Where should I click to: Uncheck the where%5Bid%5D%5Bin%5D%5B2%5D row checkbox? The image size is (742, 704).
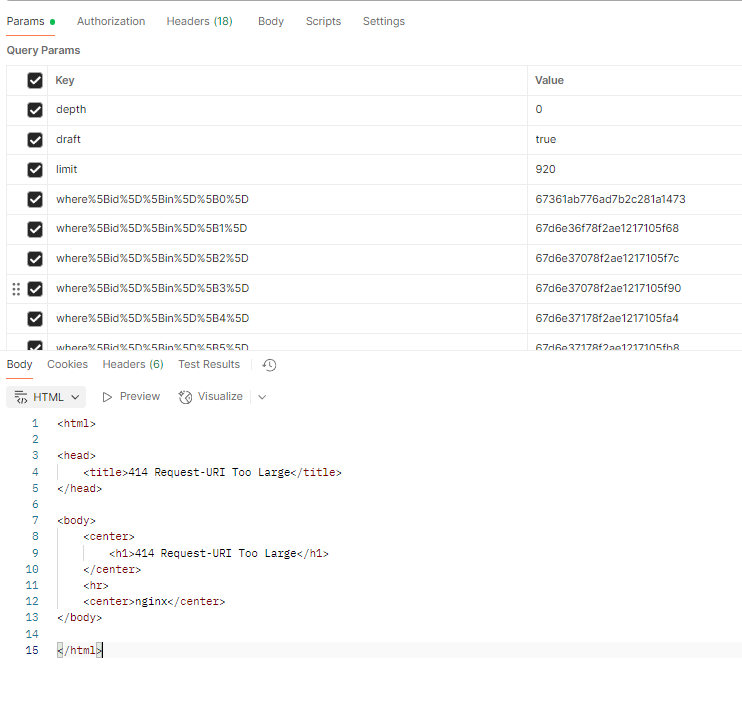pyautogui.click(x=35, y=259)
